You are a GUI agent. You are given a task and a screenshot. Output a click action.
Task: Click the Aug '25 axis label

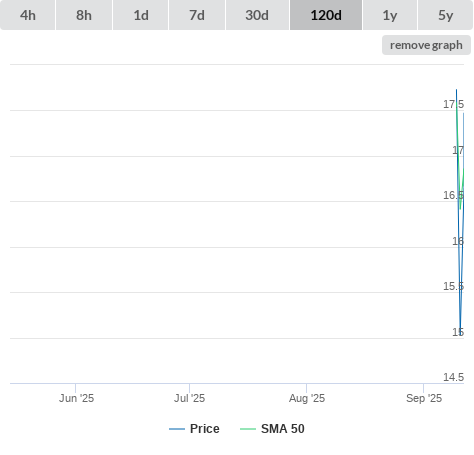pyautogui.click(x=307, y=398)
